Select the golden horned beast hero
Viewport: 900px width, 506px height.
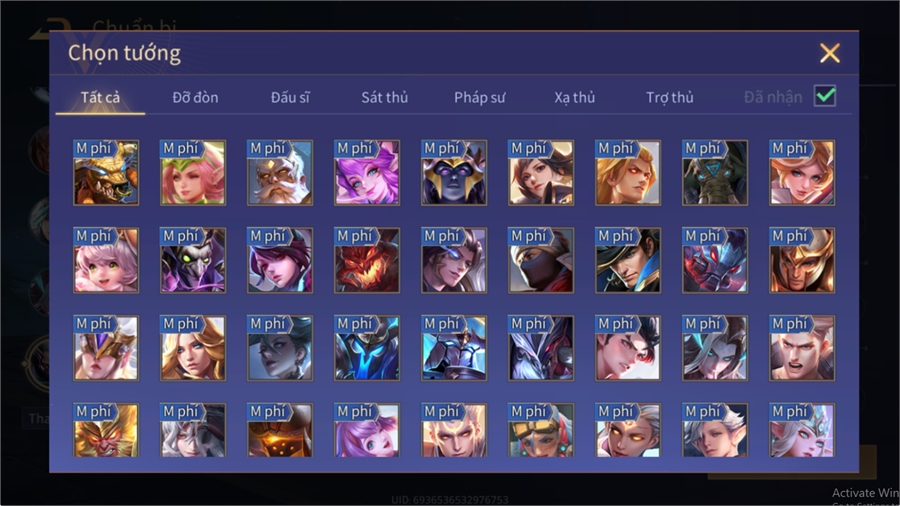(106, 173)
